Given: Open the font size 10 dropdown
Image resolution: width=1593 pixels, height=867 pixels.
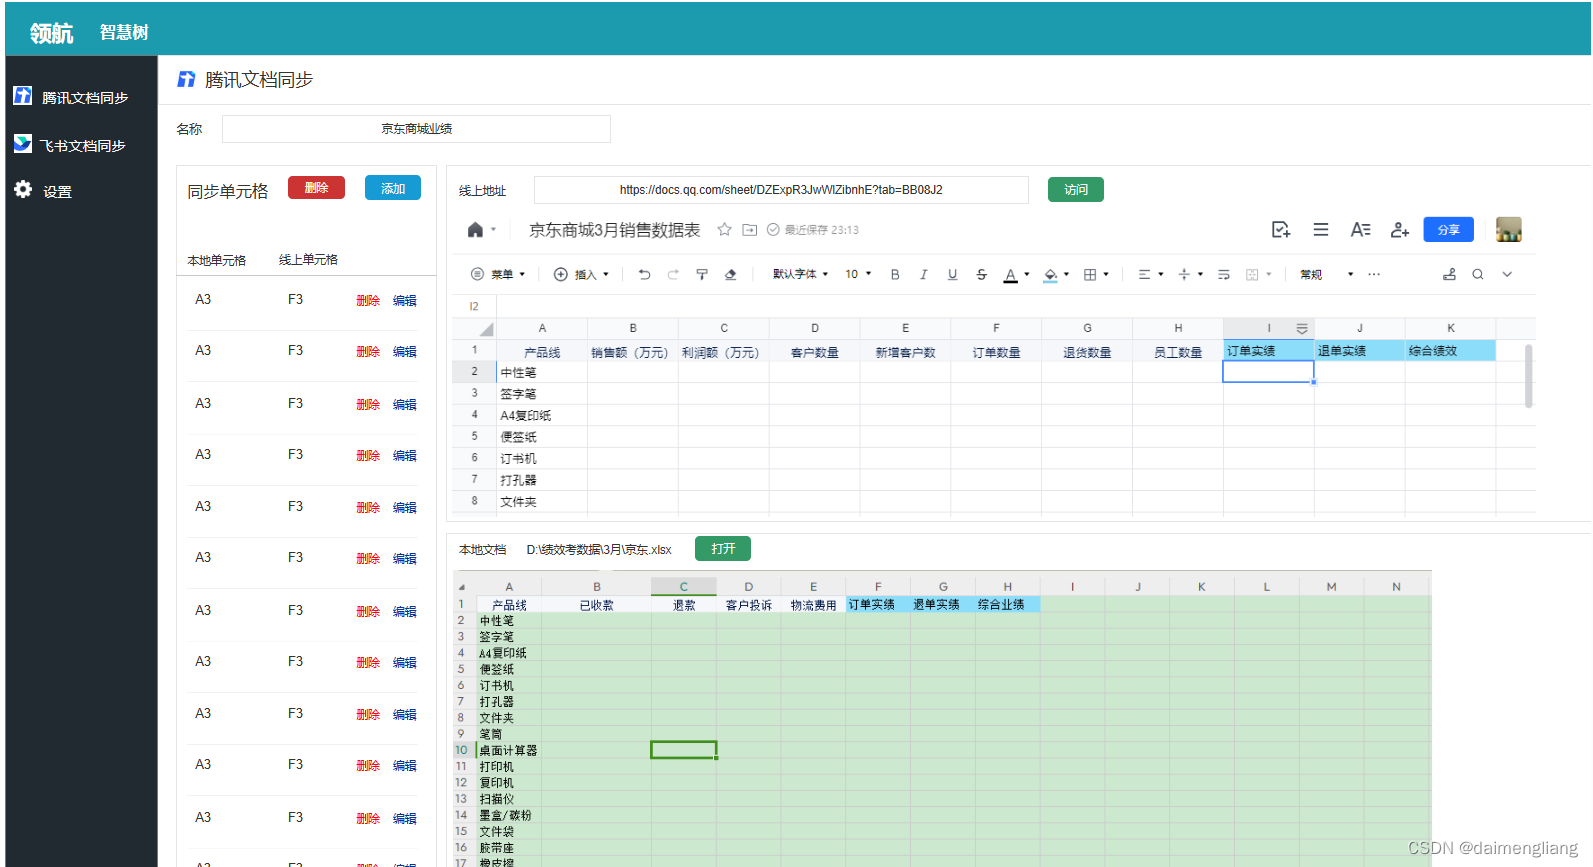Looking at the screenshot, I should 858,274.
